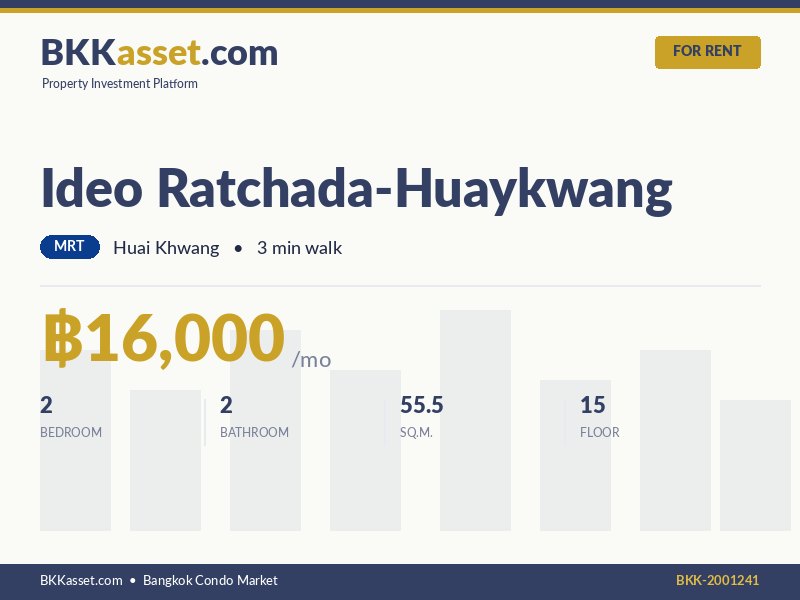Click the BKKasset.com logo in header
This screenshot has width=800, height=600.
pos(159,52)
